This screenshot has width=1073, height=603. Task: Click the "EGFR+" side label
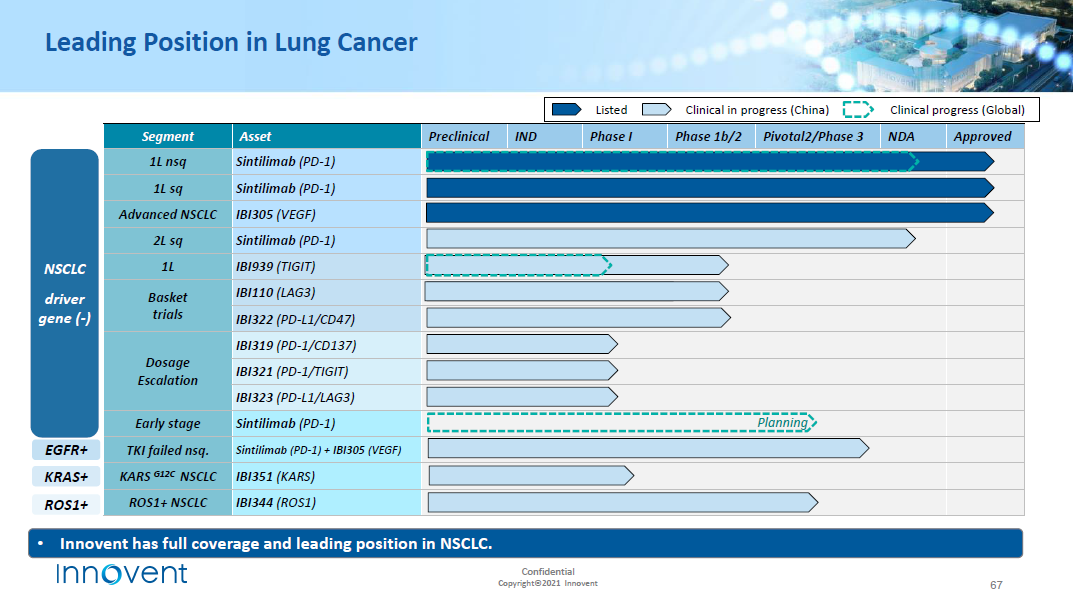tap(66, 450)
